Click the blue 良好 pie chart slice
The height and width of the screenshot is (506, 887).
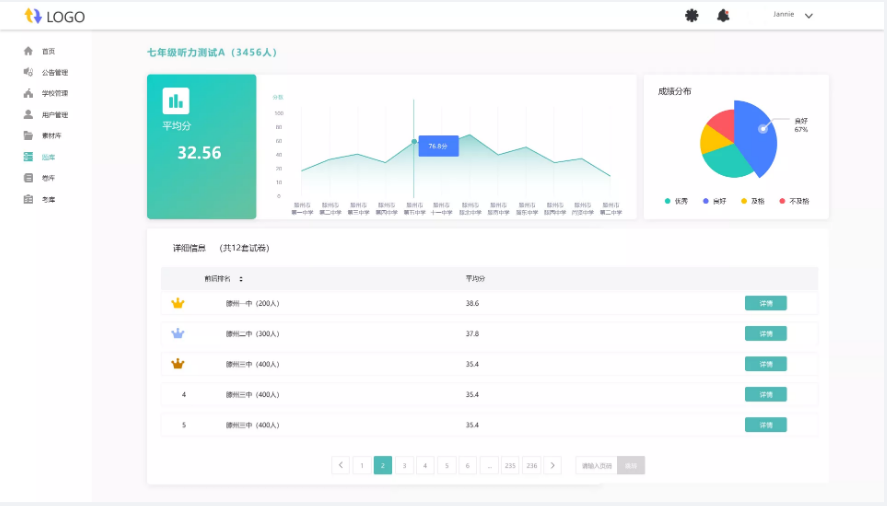pyautogui.click(x=757, y=135)
